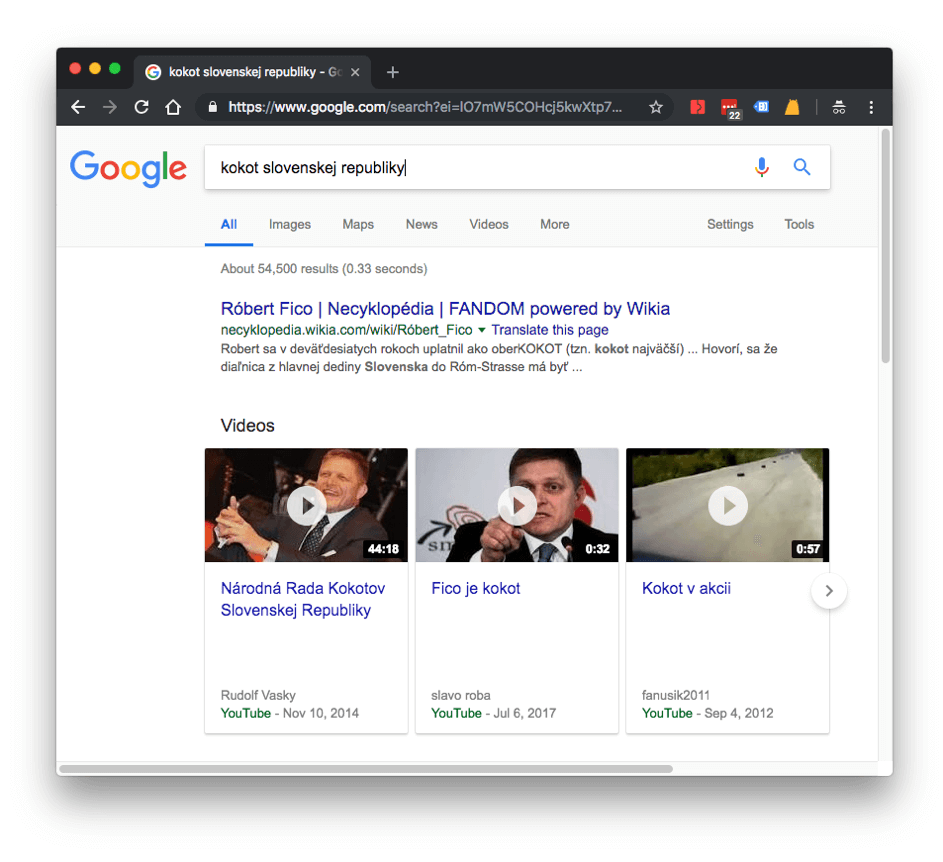943x862 pixels.
Task: Click the vertical page scrollbar
Action: (x=885, y=246)
